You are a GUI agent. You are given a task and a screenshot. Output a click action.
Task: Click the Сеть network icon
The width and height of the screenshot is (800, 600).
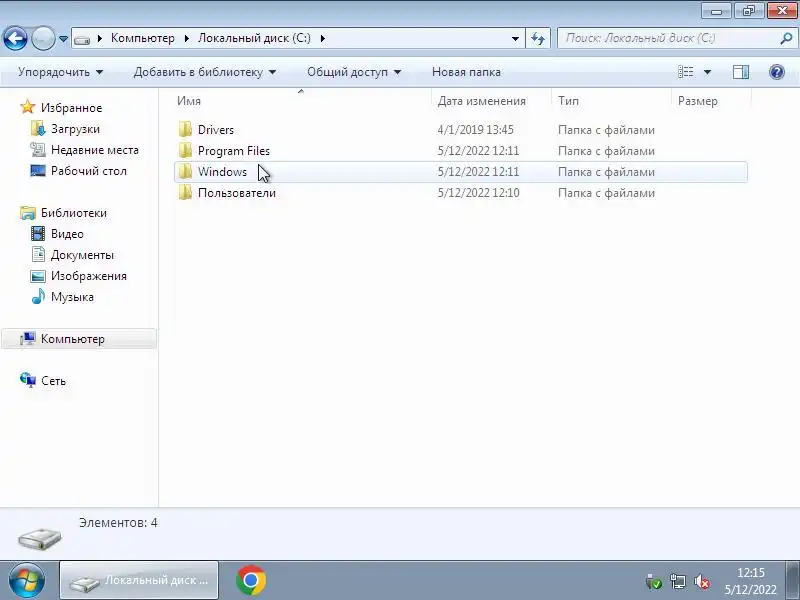coord(28,380)
